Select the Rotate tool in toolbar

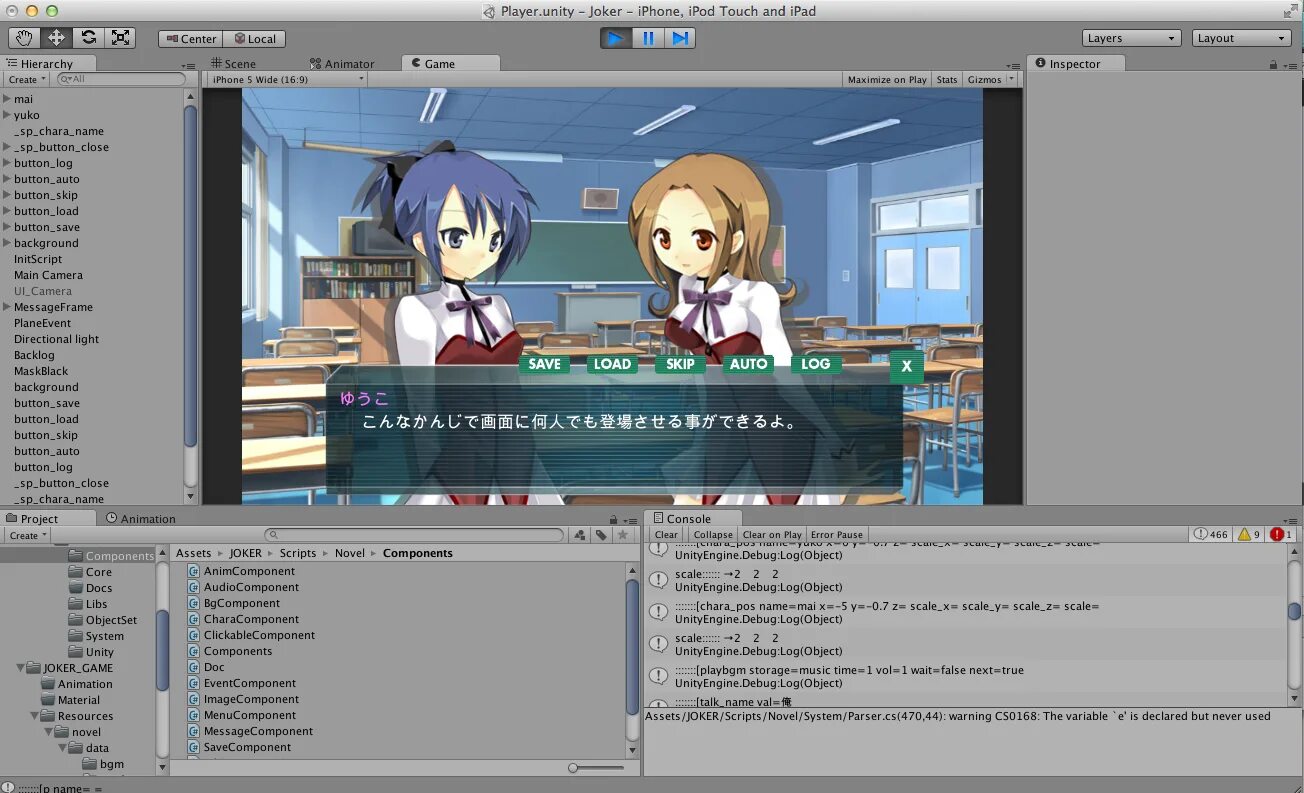tap(88, 38)
